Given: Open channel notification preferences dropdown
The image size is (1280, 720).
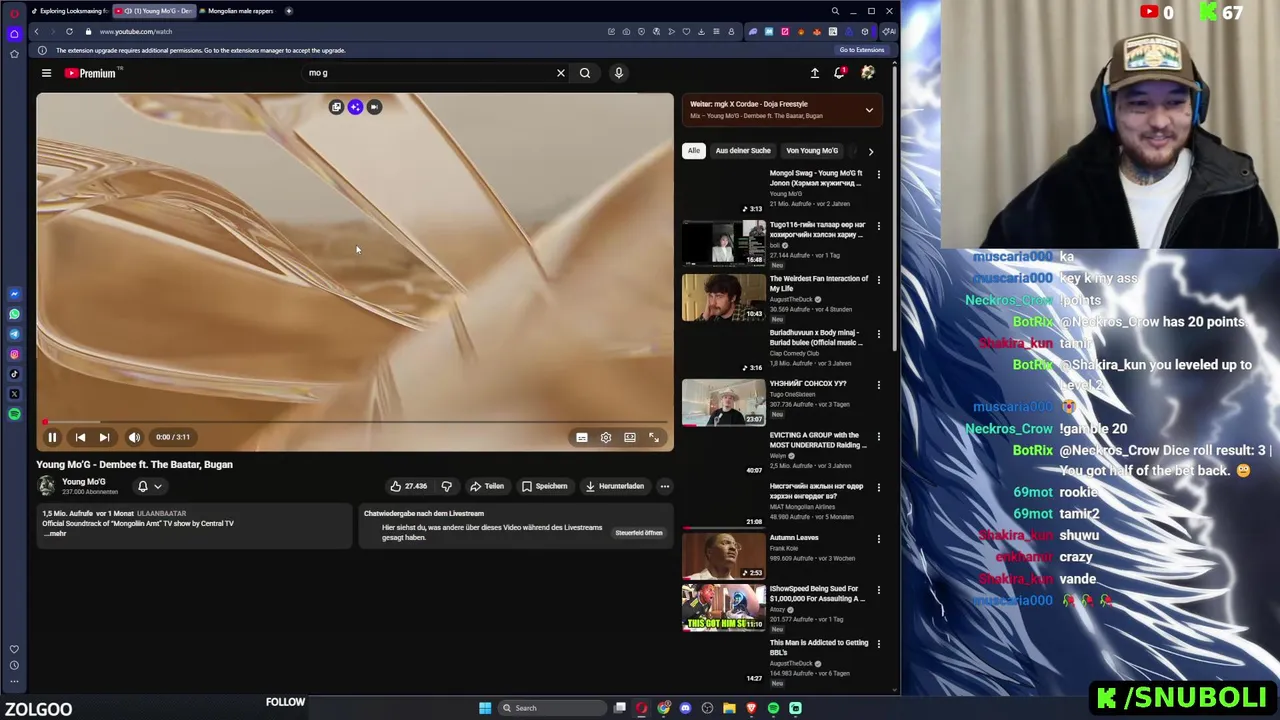Looking at the screenshot, I should (148, 486).
